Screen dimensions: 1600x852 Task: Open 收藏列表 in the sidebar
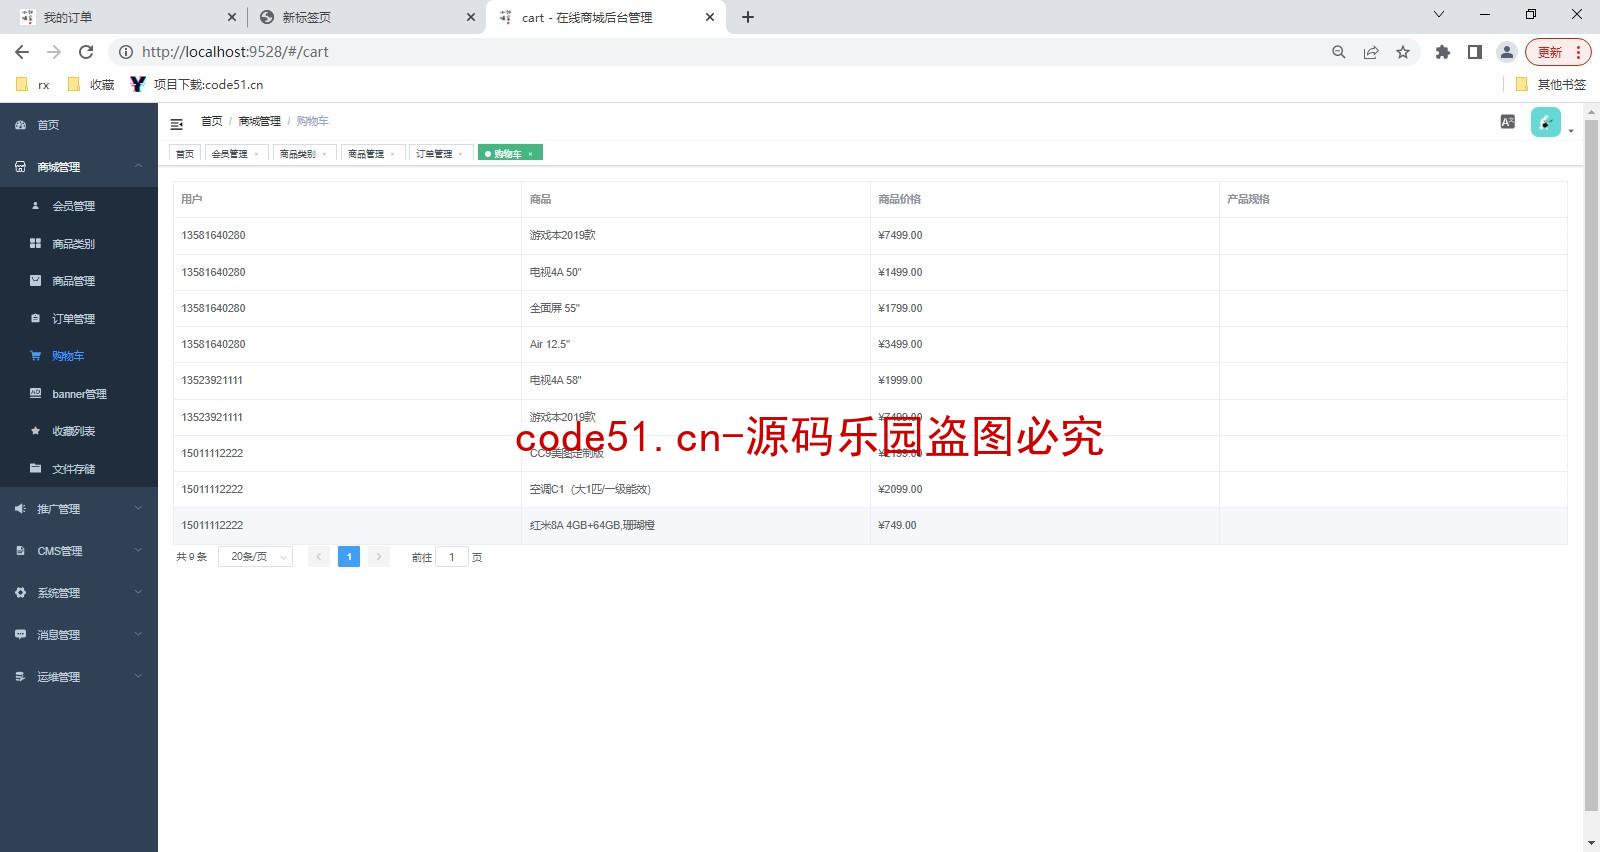pos(79,431)
